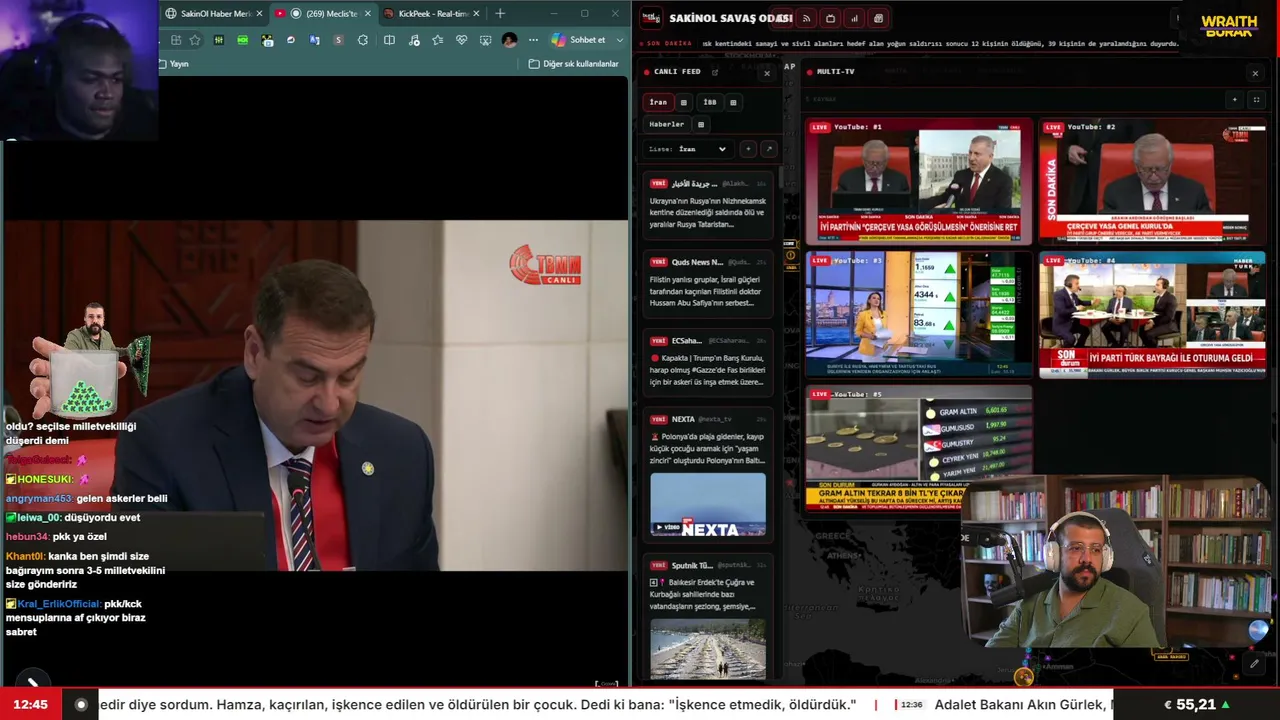This screenshot has height=720, width=1280.
Task: Open the Quds News feed post
Action: coord(708,283)
